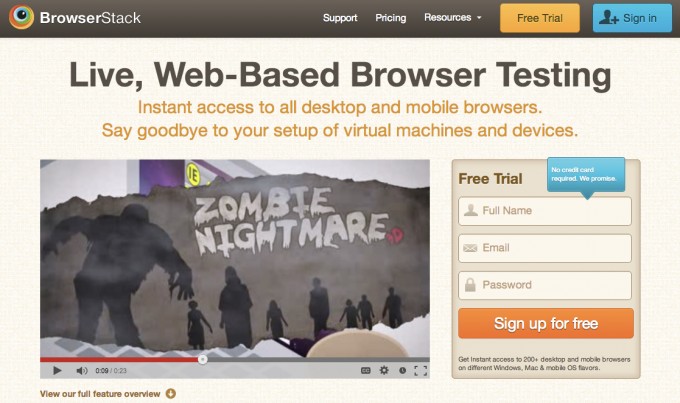Toggle closed captions on the video

point(366,370)
